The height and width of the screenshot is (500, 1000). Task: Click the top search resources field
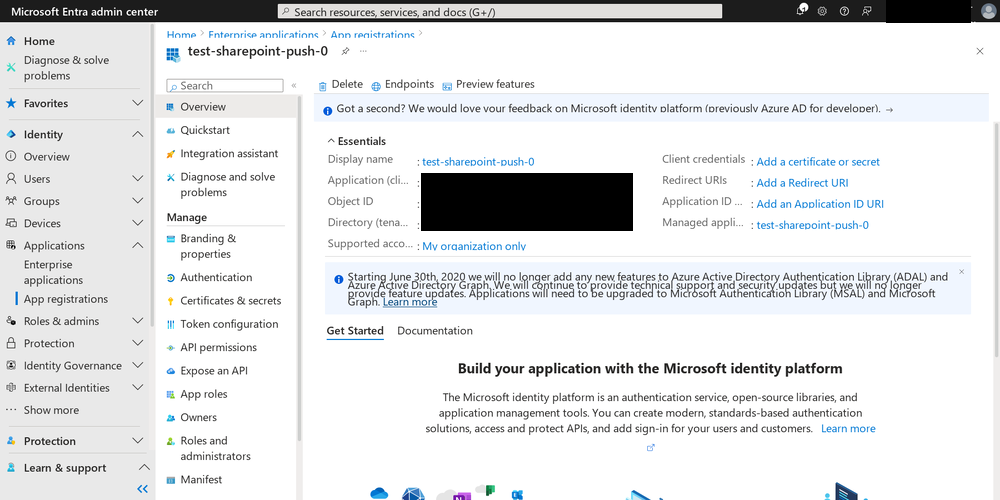click(500, 11)
